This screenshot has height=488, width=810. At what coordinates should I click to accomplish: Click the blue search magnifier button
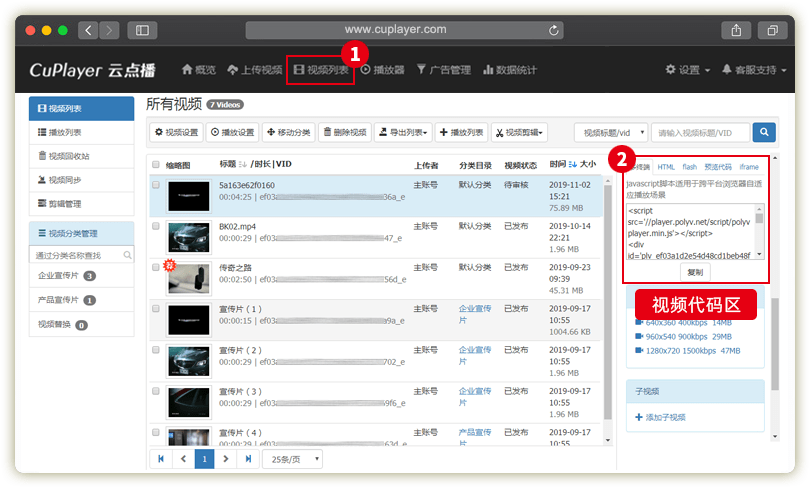point(764,132)
